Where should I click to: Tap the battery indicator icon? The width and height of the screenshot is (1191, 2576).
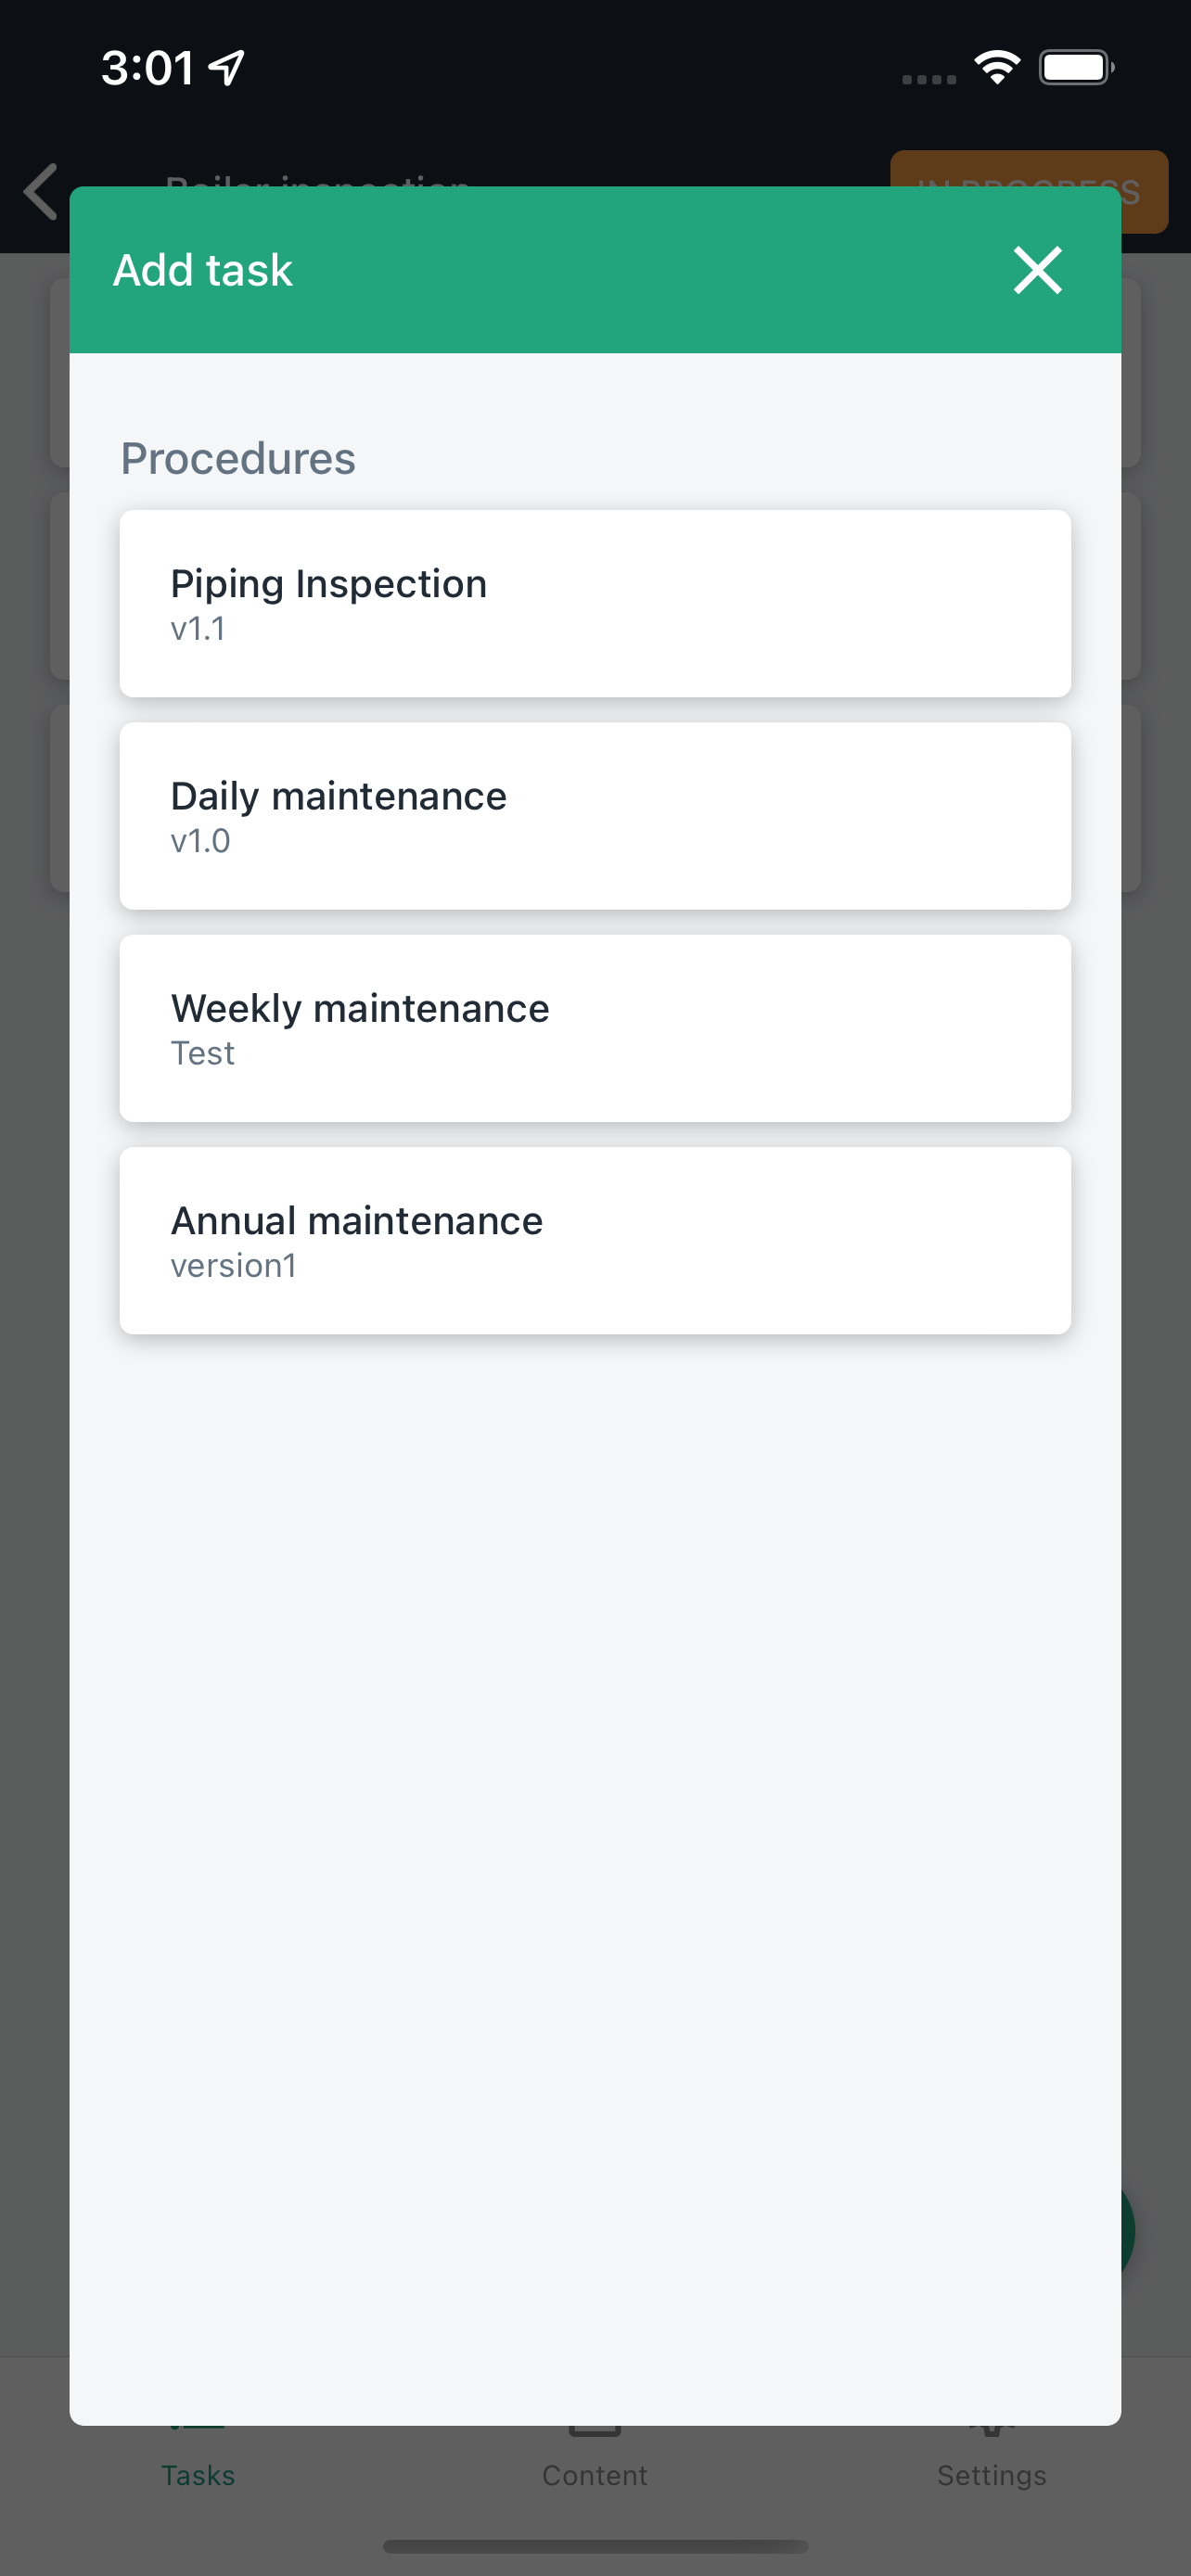click(x=1077, y=68)
